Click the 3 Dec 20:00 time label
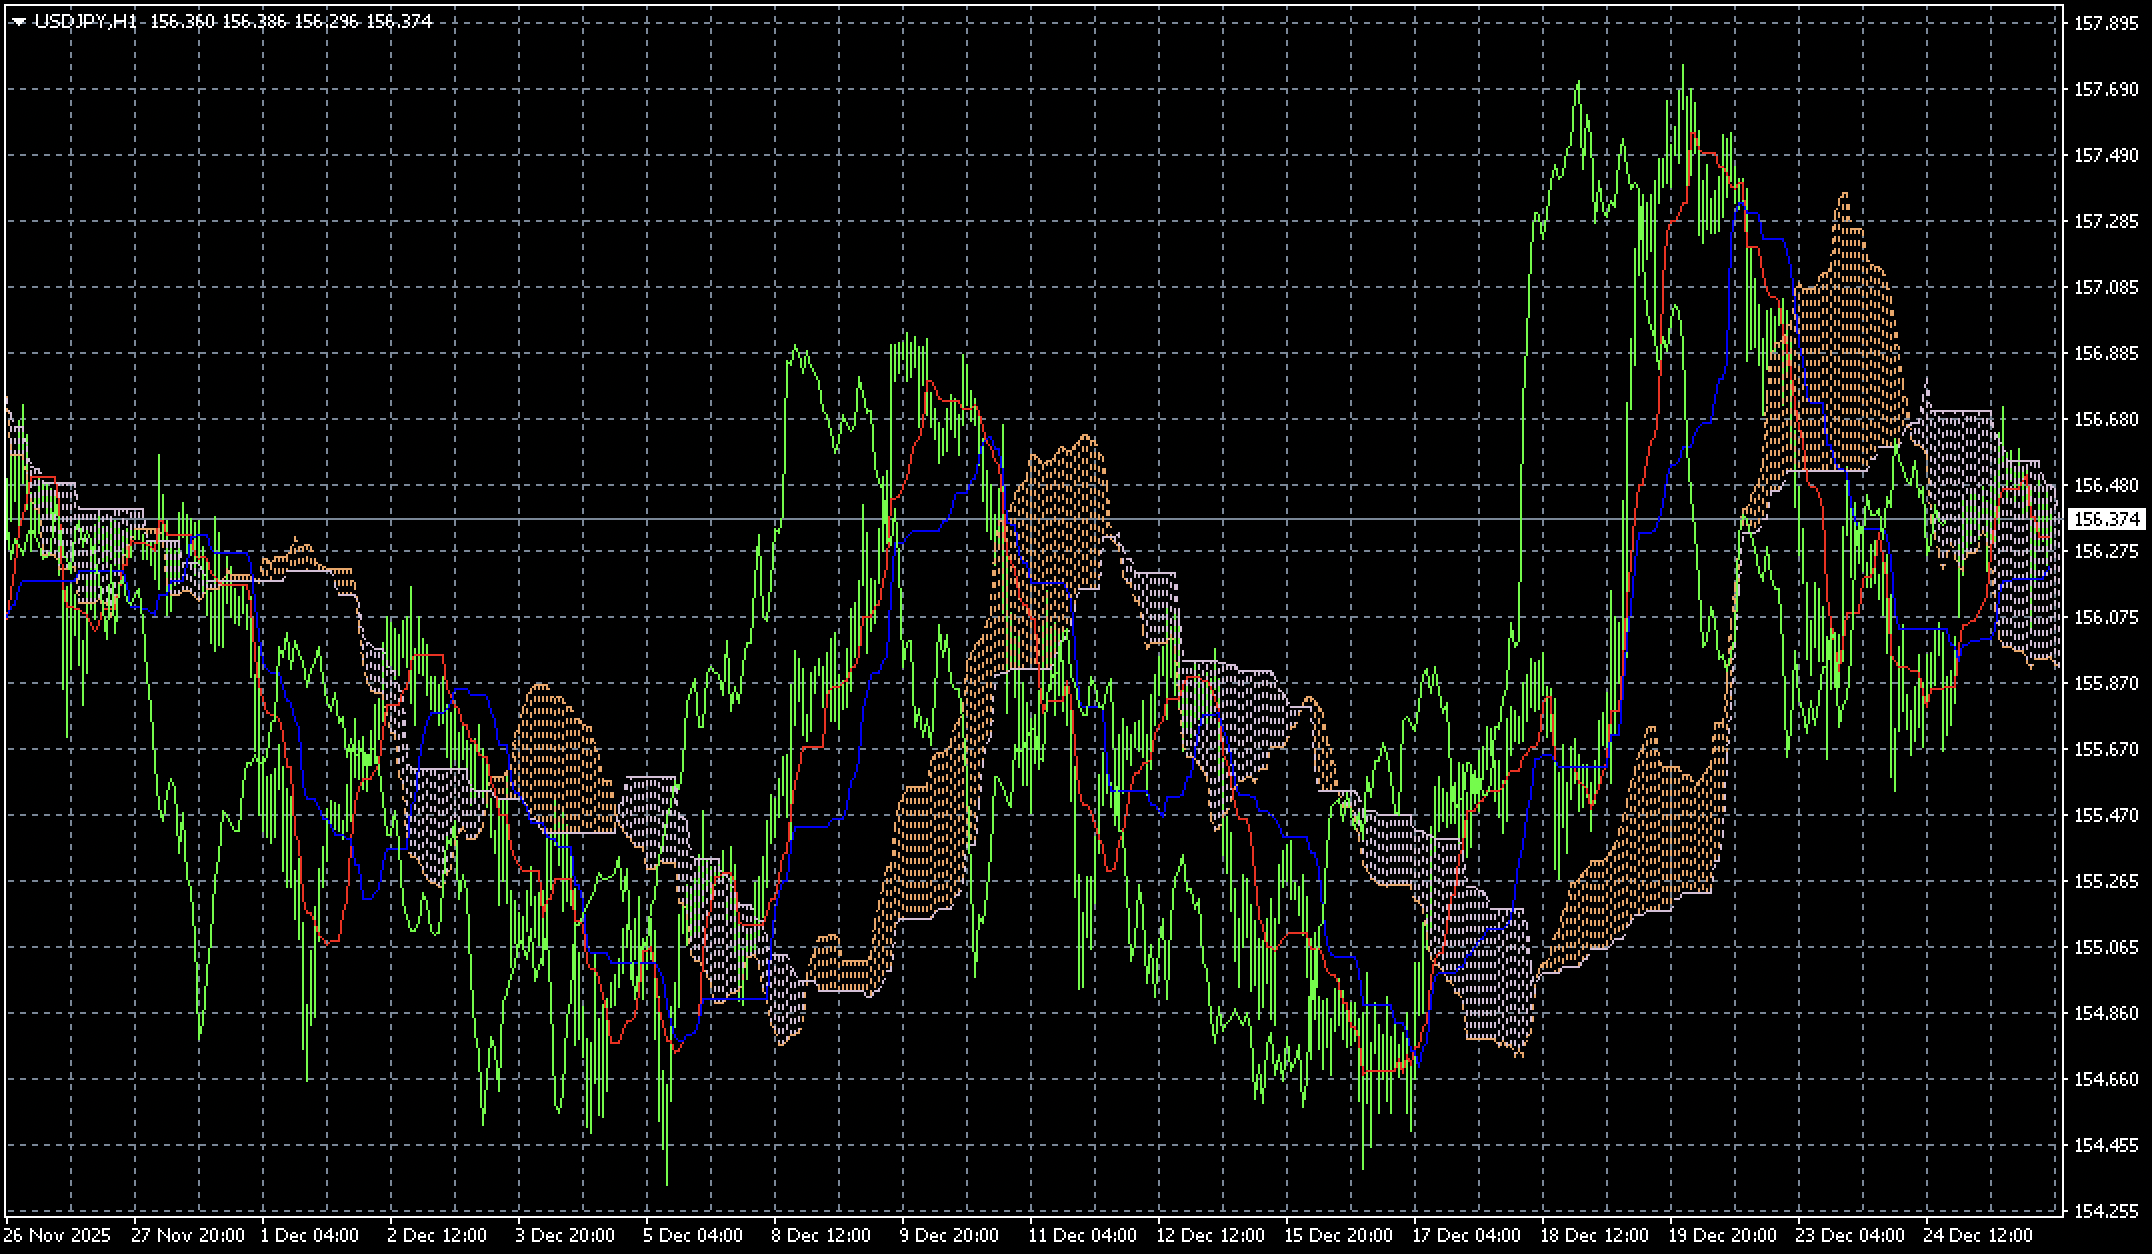 click(x=565, y=1235)
